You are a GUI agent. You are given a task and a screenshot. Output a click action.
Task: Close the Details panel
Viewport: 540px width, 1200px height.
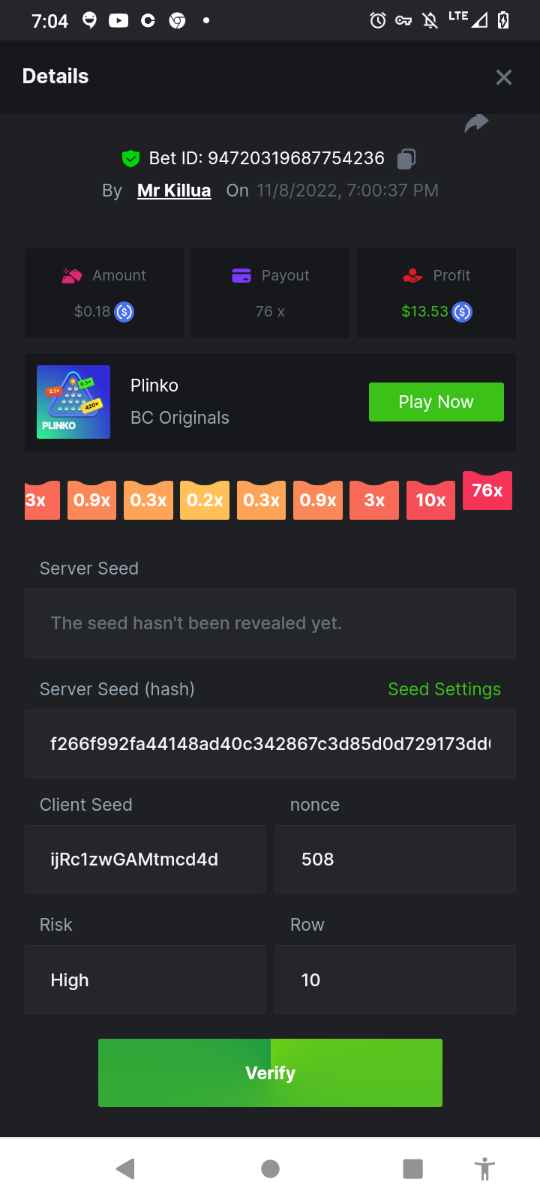[504, 77]
